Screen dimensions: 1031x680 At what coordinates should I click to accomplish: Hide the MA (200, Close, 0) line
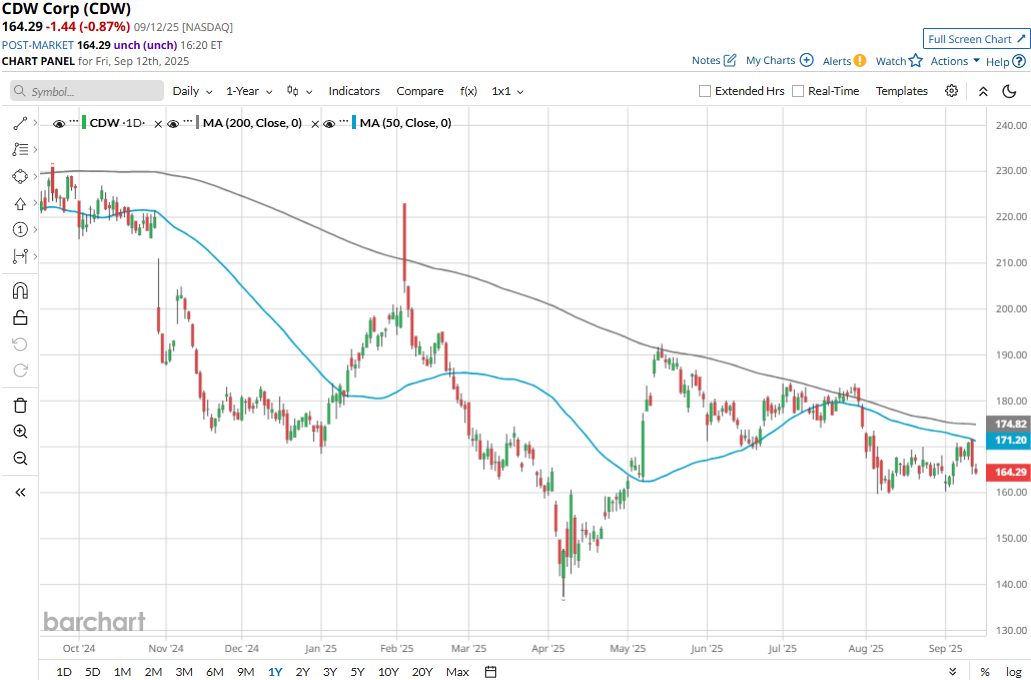point(173,124)
